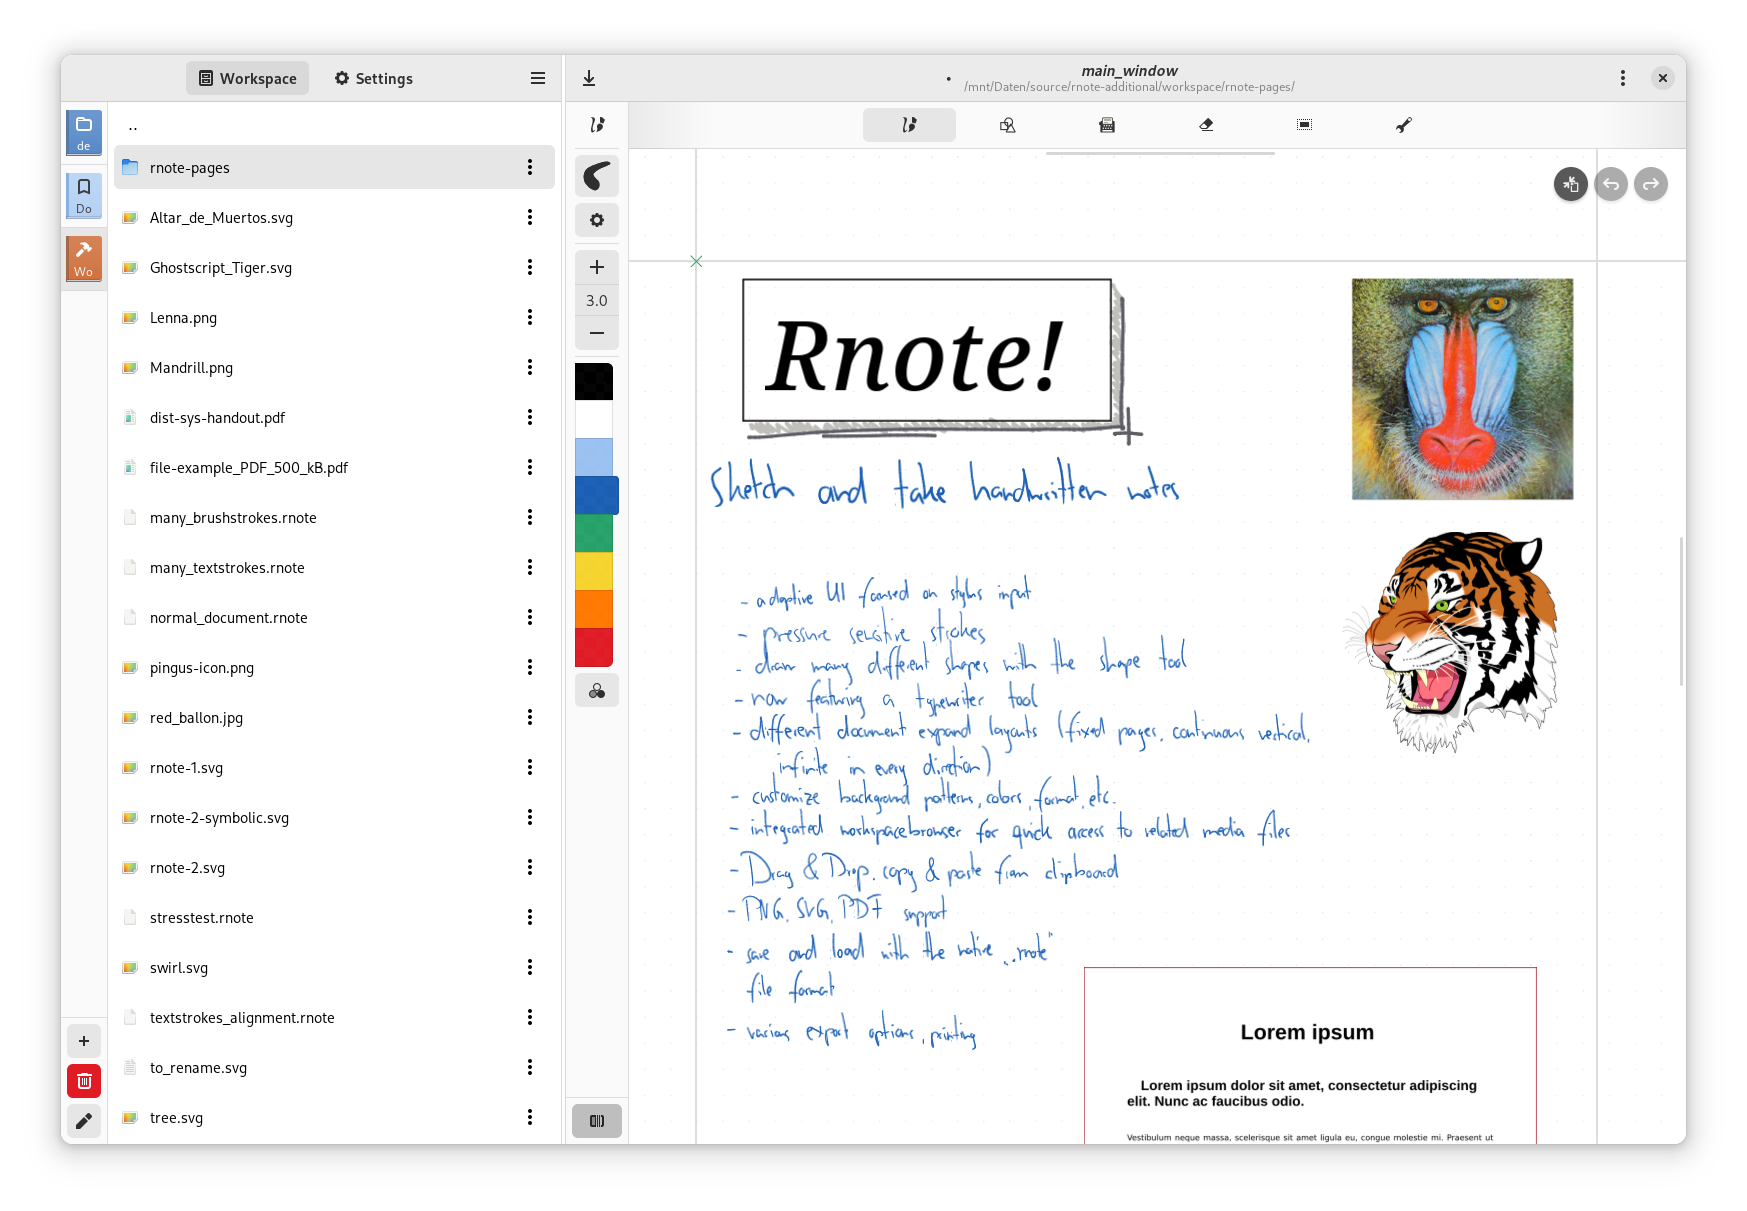Open the main window three-dot menu

[1623, 78]
